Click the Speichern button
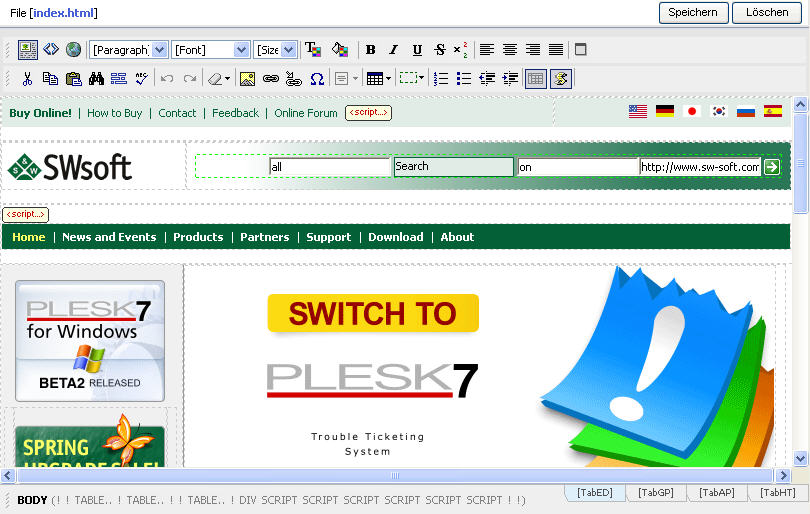This screenshot has width=810, height=514. point(692,13)
